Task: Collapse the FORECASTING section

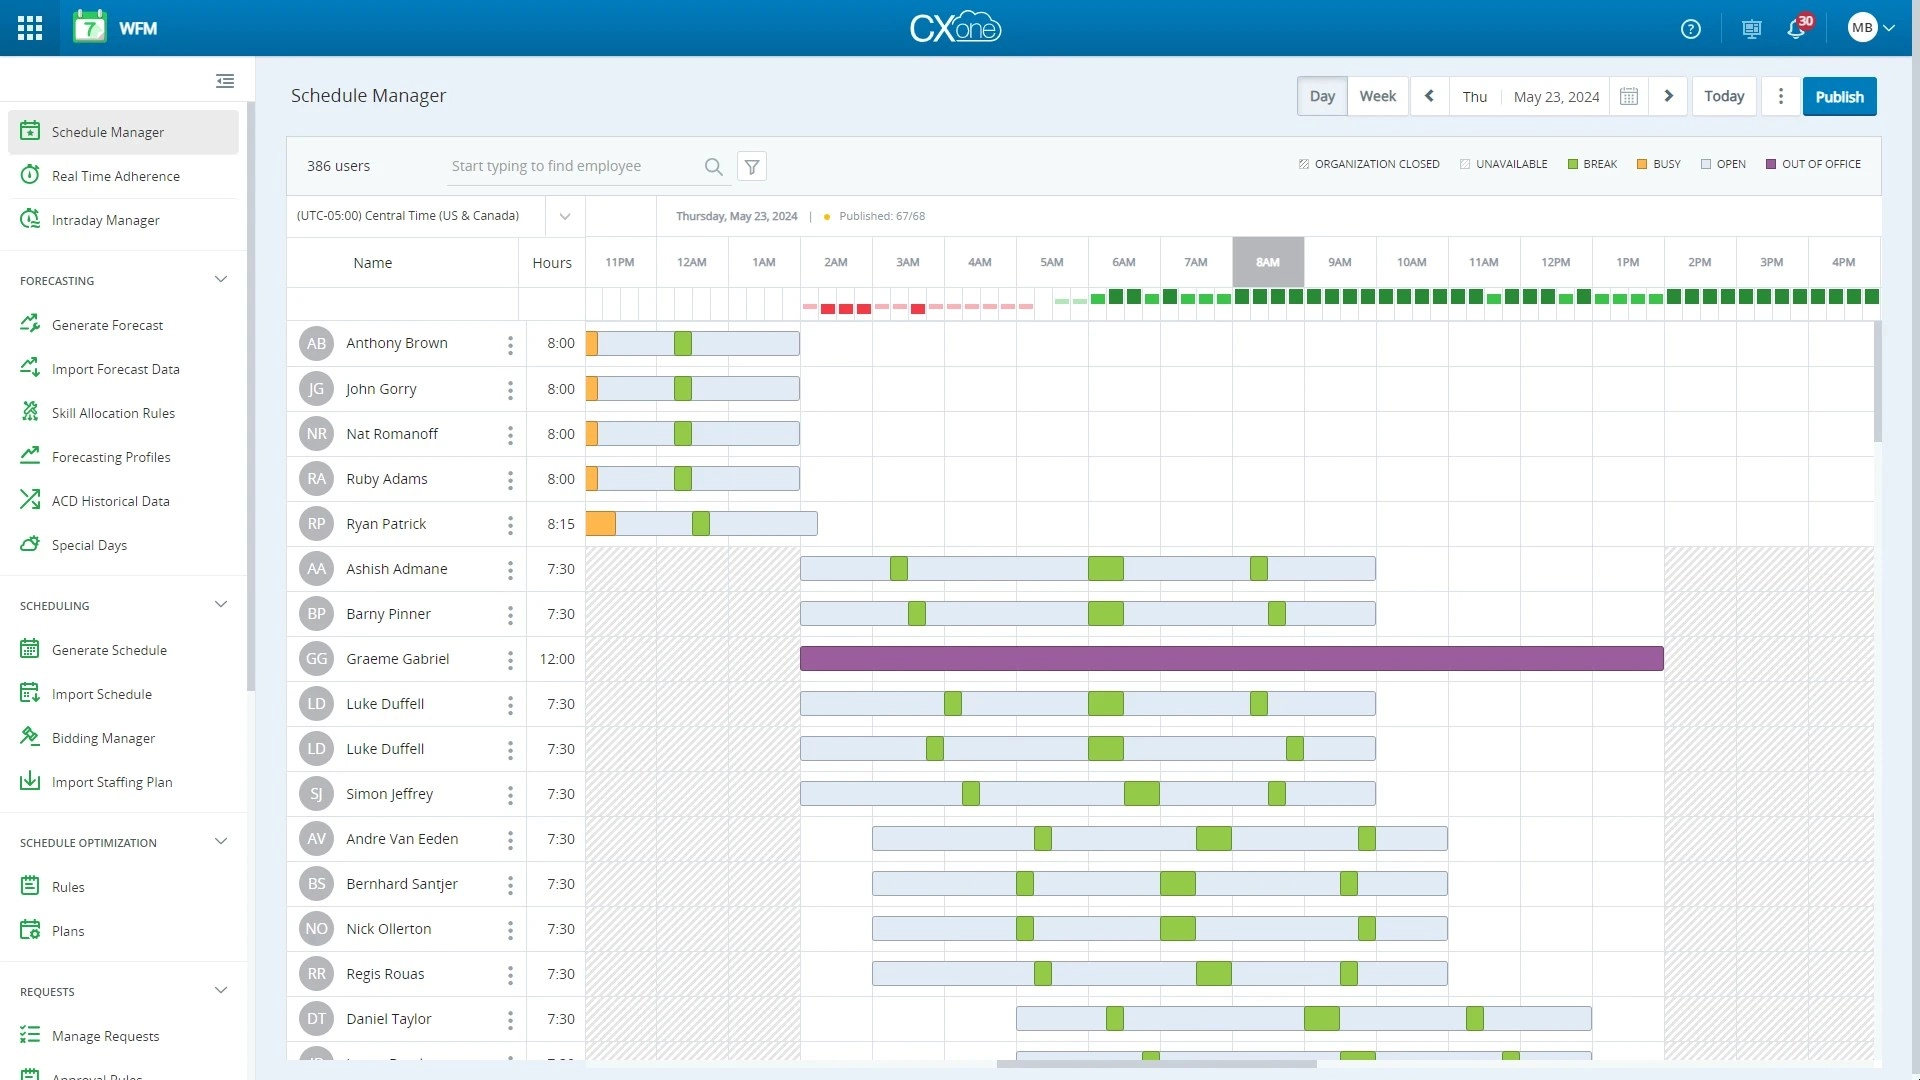Action: coord(221,279)
